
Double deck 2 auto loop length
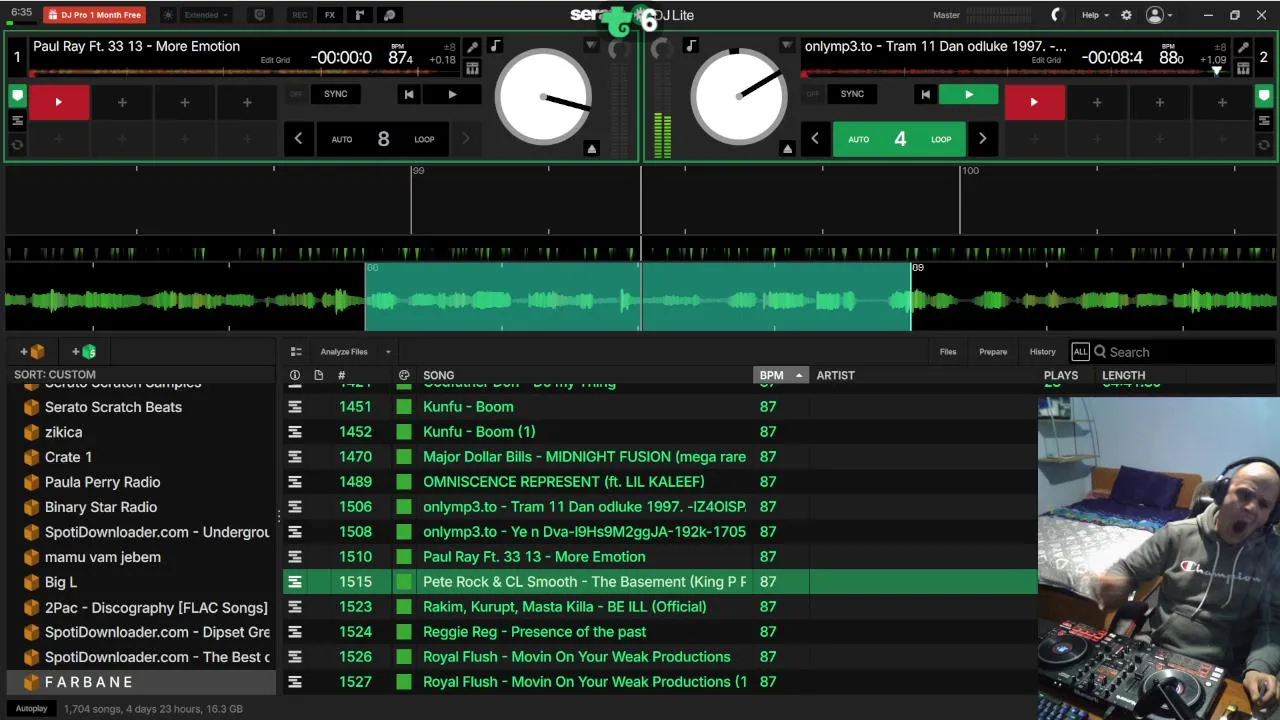[x=982, y=139]
